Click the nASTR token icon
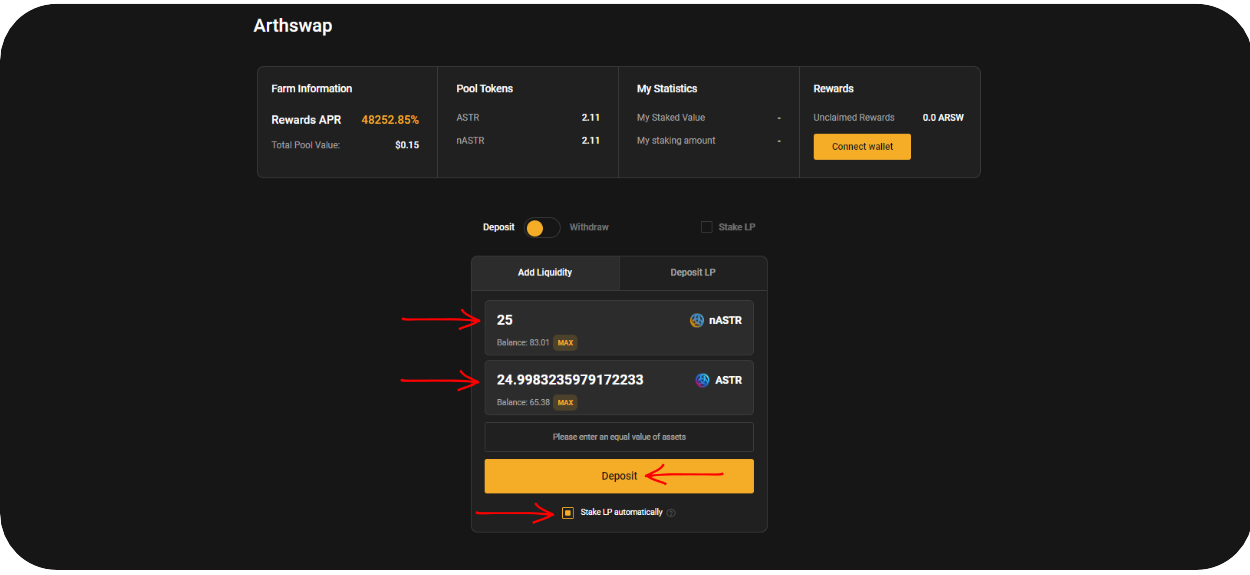 [x=697, y=321]
